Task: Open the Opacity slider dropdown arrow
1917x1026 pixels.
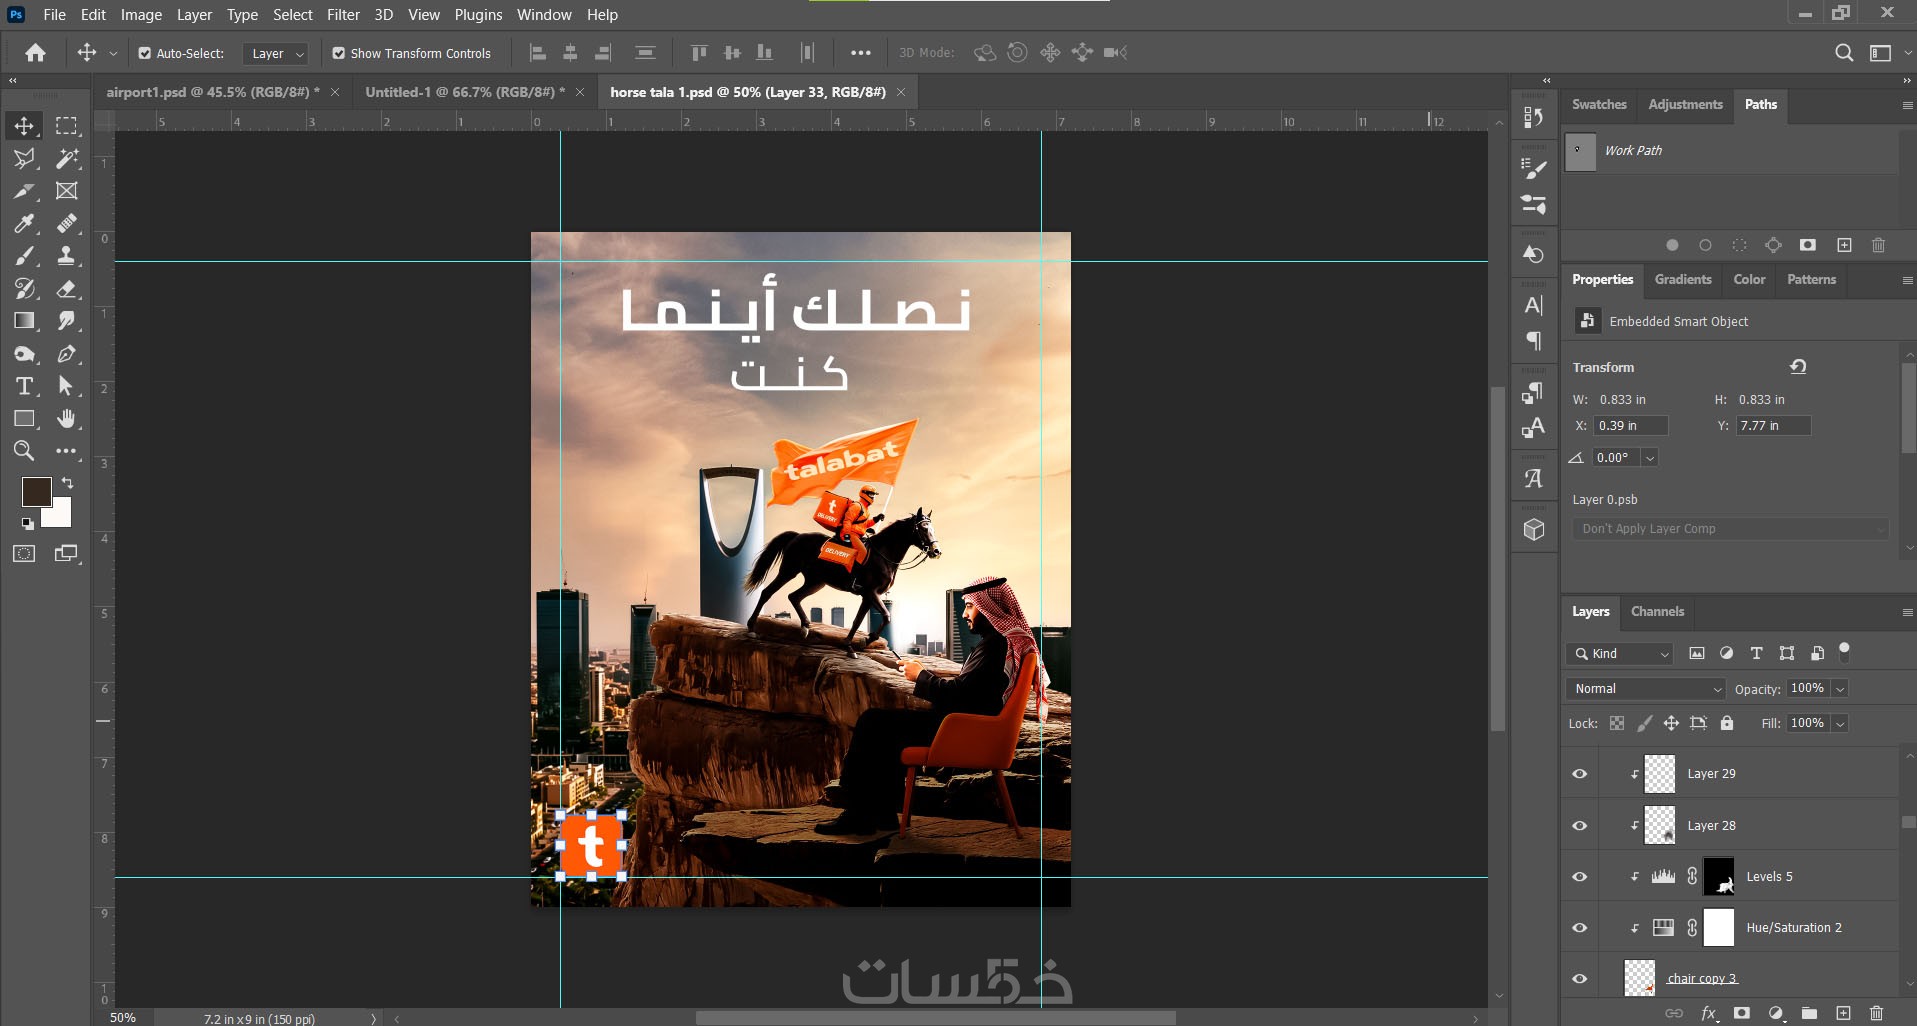Action: click(1840, 689)
